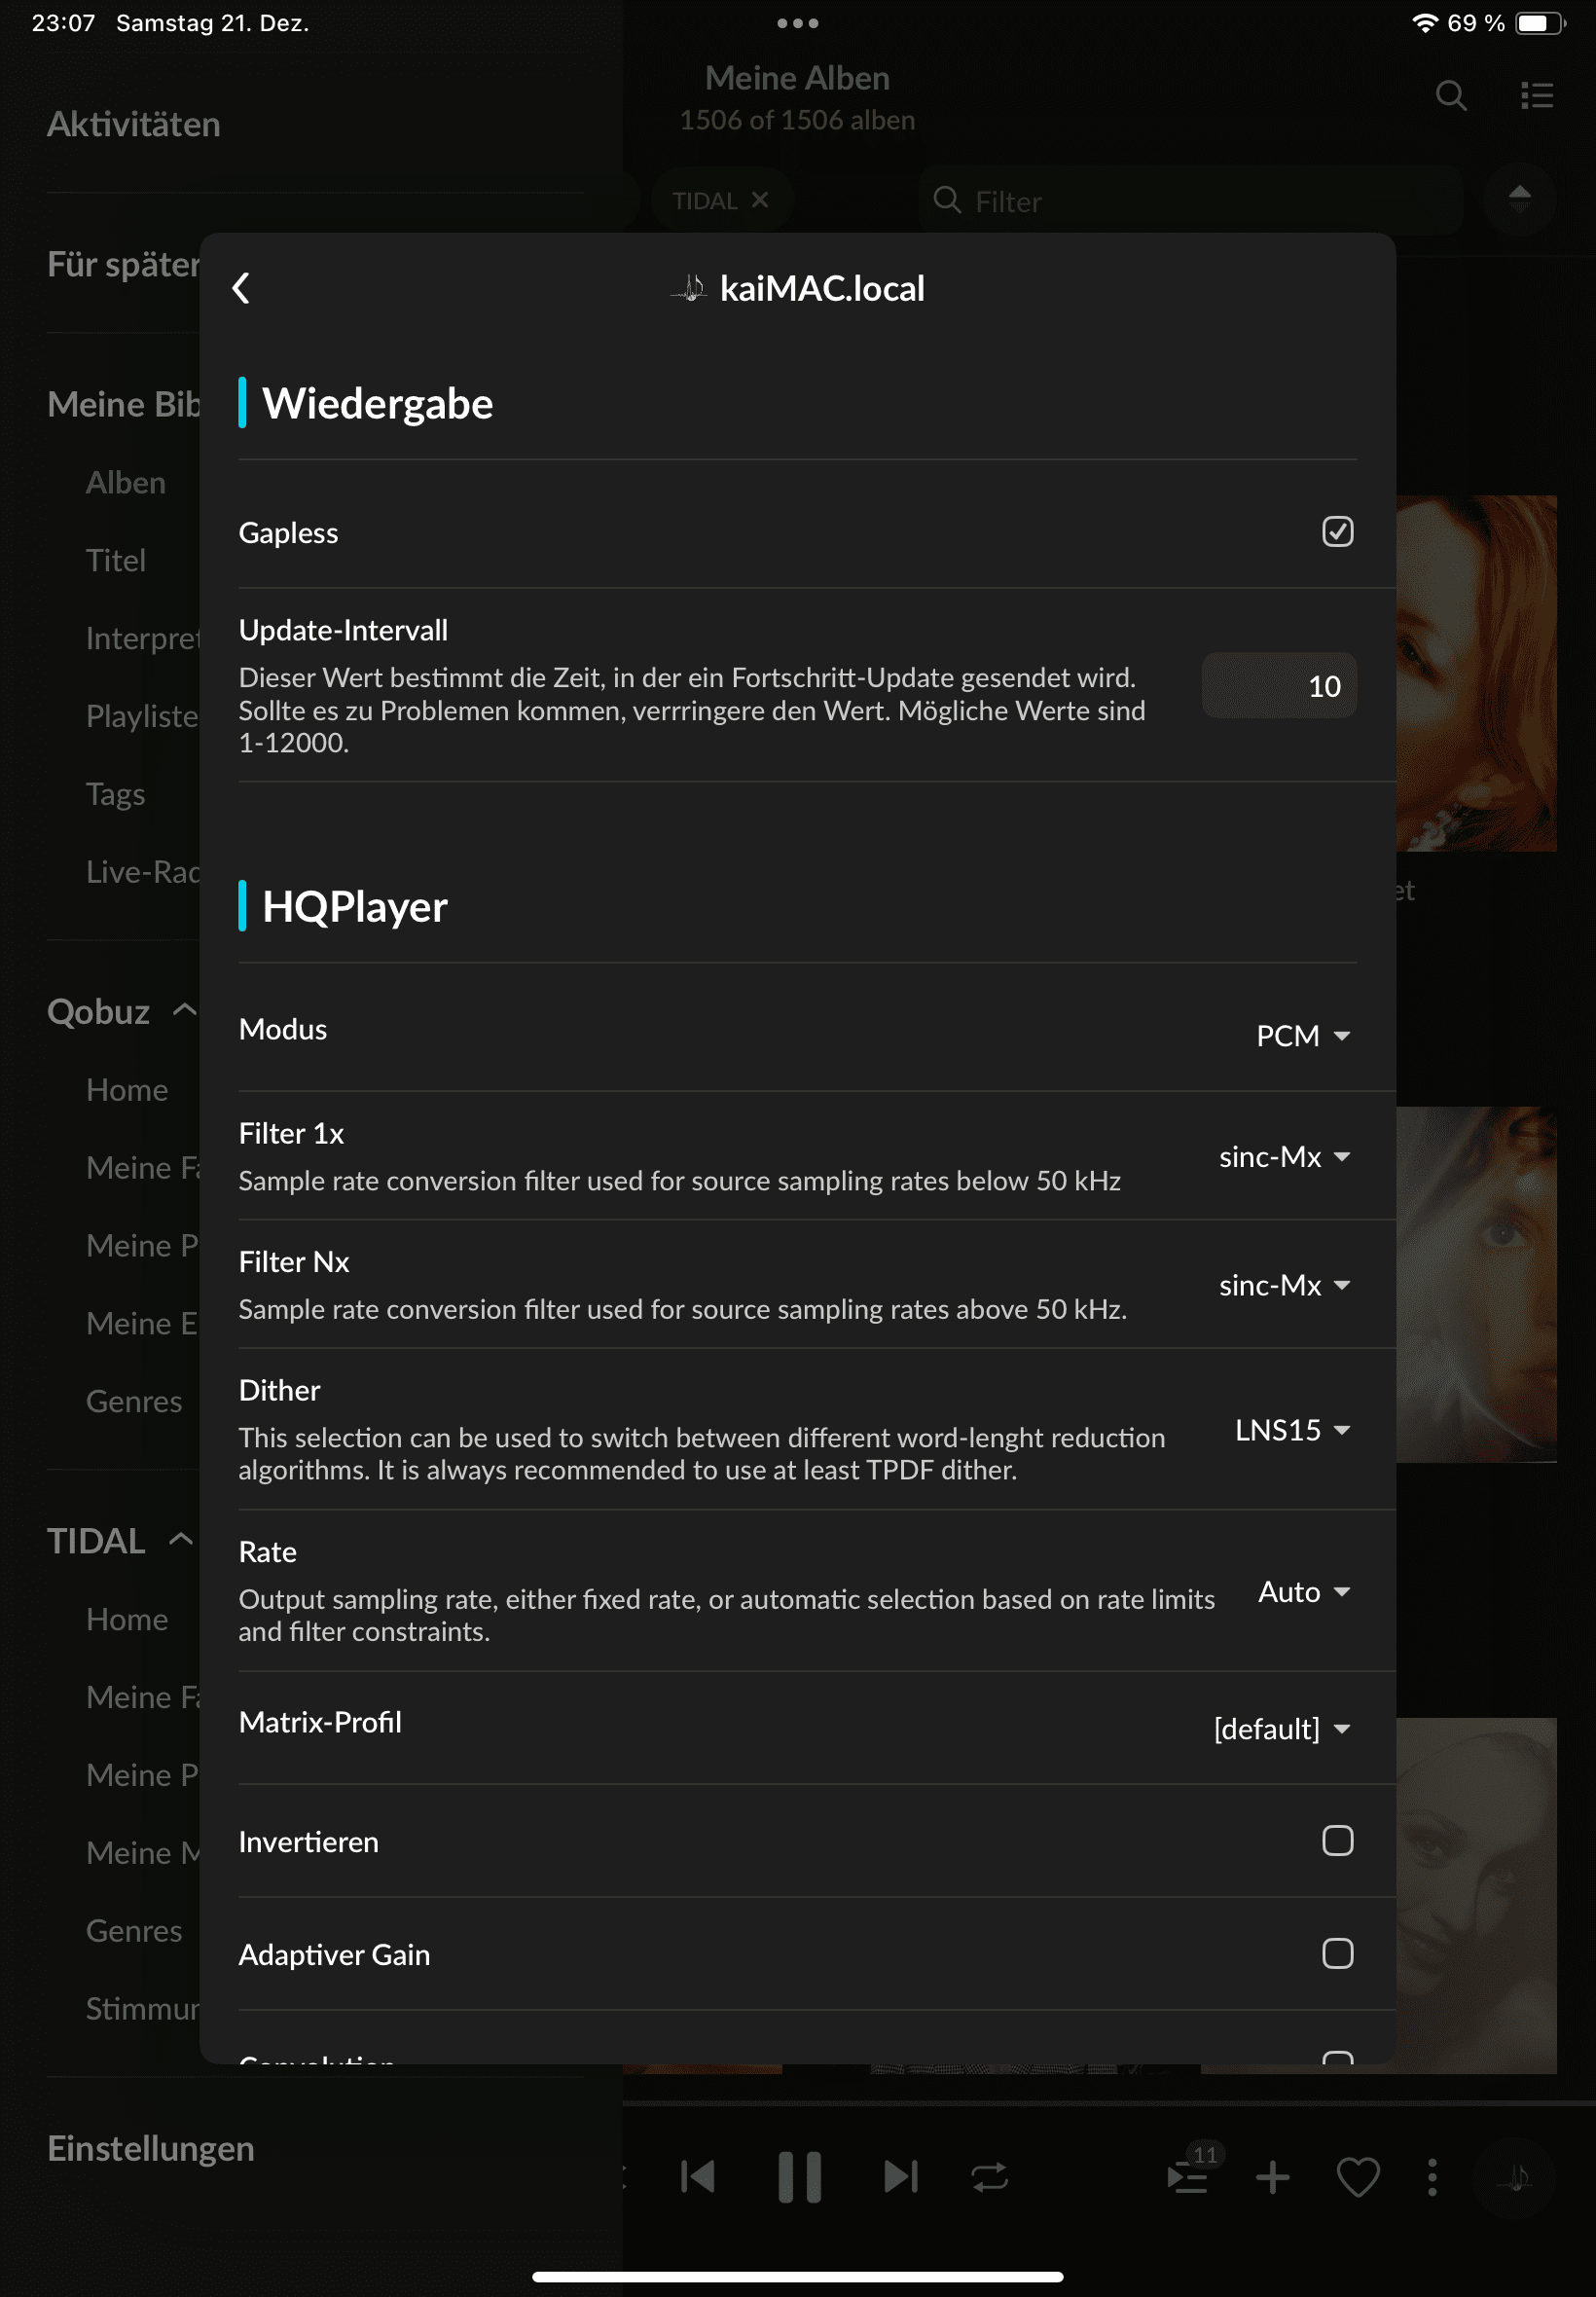Open Aktivitäten in sidebar
This screenshot has height=2297, width=1596.
tap(134, 124)
